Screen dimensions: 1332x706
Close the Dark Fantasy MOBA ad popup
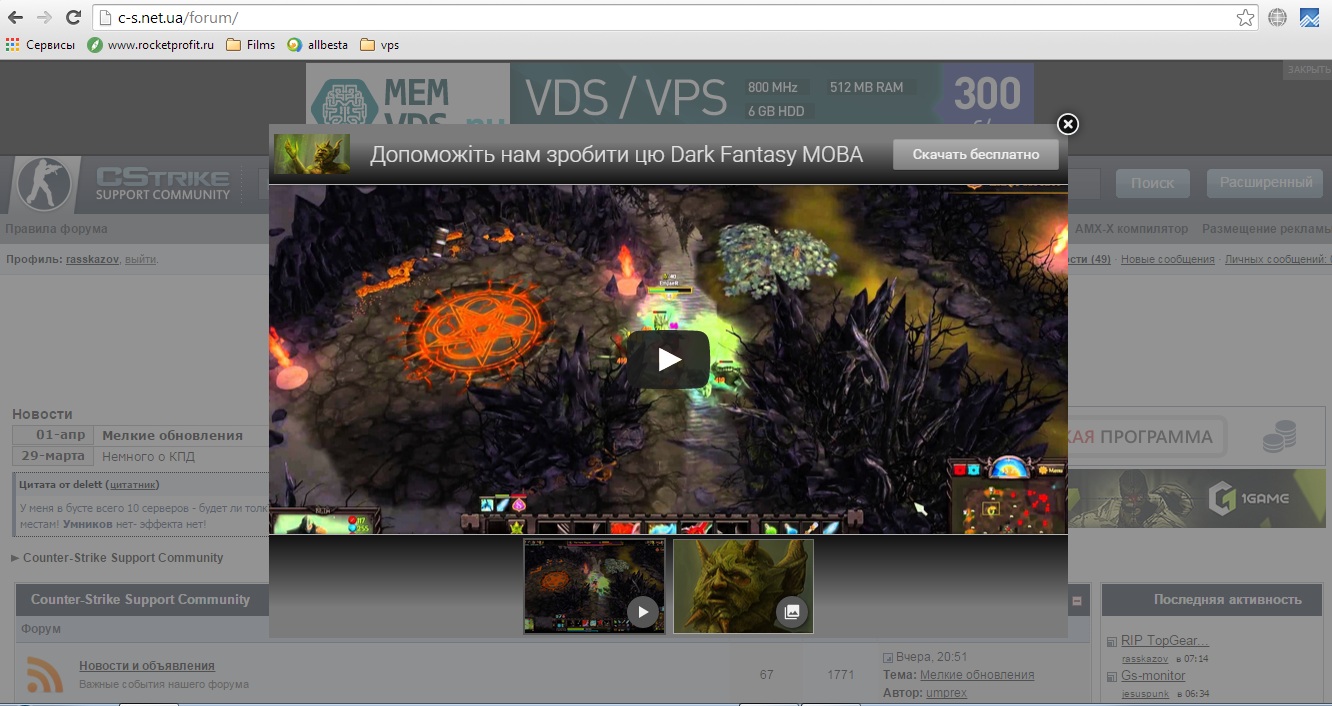(1068, 124)
